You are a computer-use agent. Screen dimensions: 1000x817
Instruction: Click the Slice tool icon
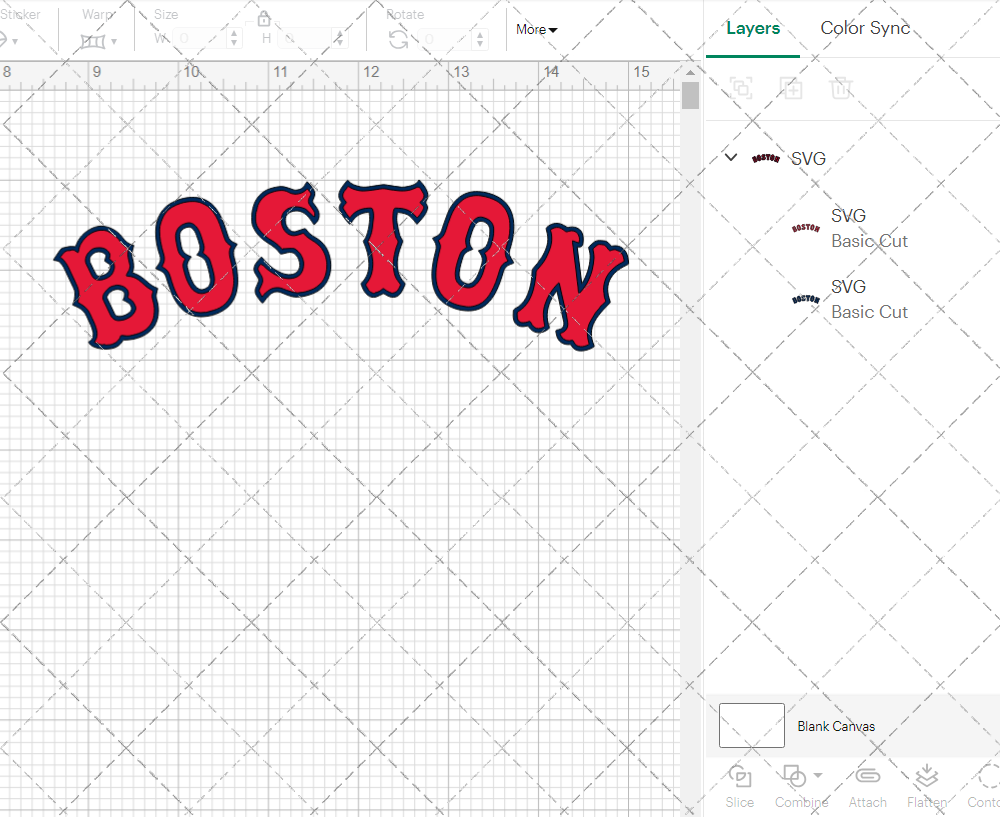point(740,777)
